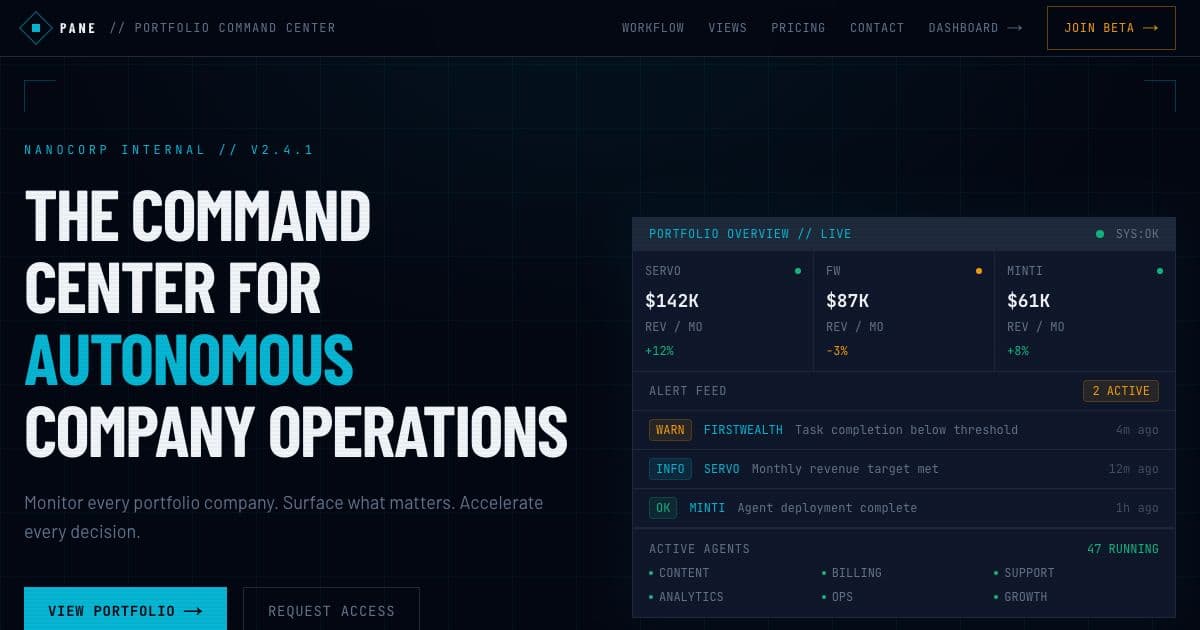Click the +8% growth figure
1200x630 pixels.
pyautogui.click(x=1018, y=351)
